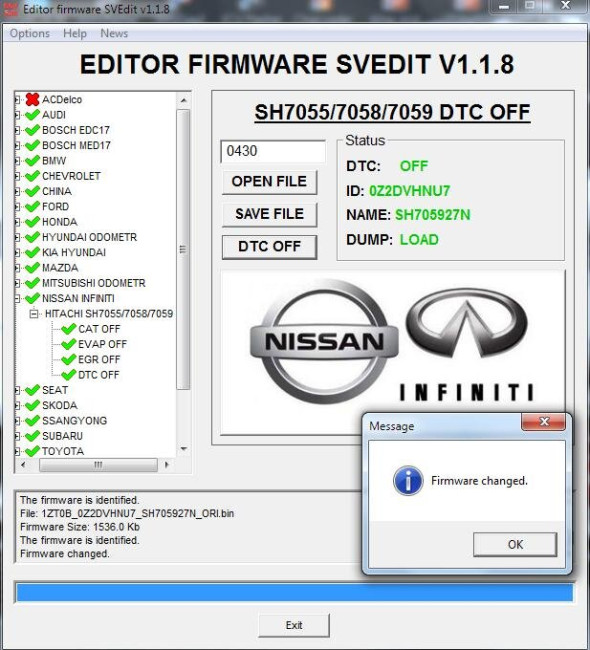Click the red X icon beside ACDelco
590x650 pixels.
coord(32,99)
